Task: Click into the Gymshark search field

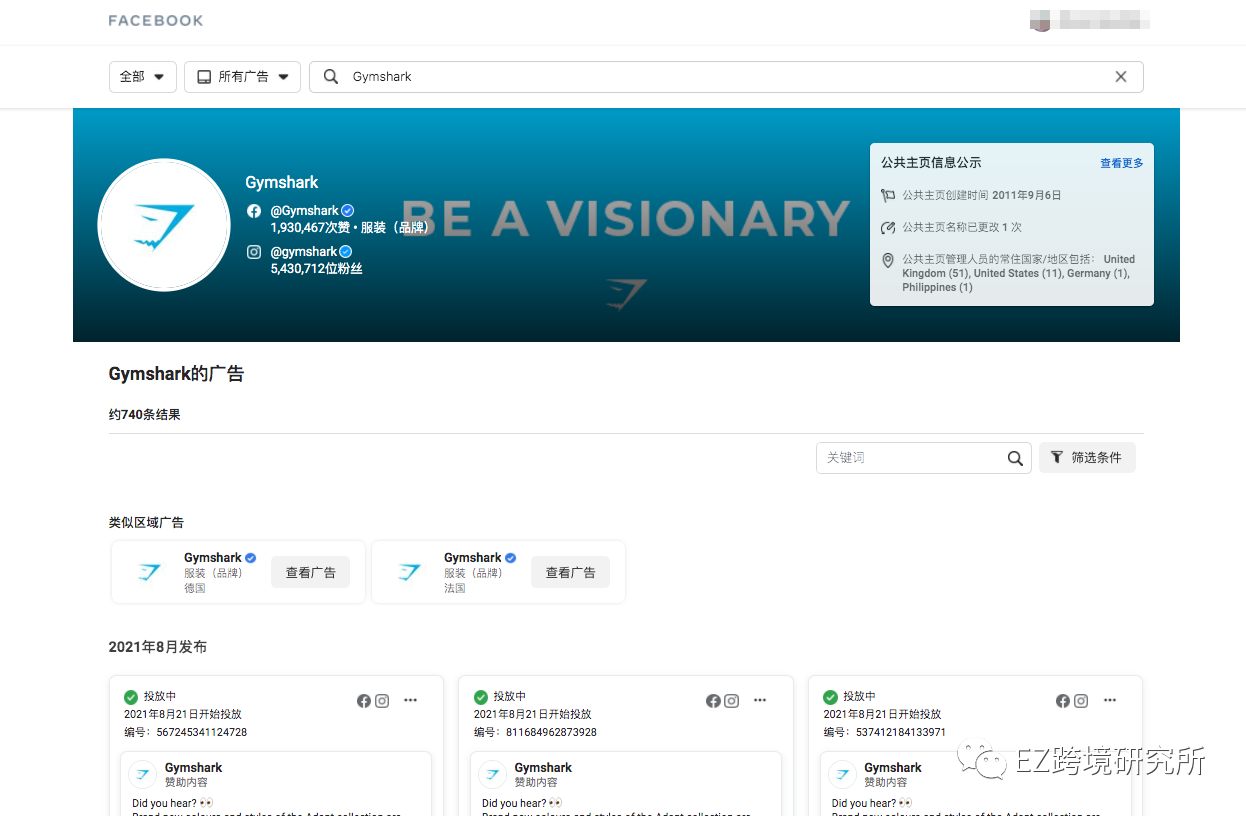Action: [726, 77]
